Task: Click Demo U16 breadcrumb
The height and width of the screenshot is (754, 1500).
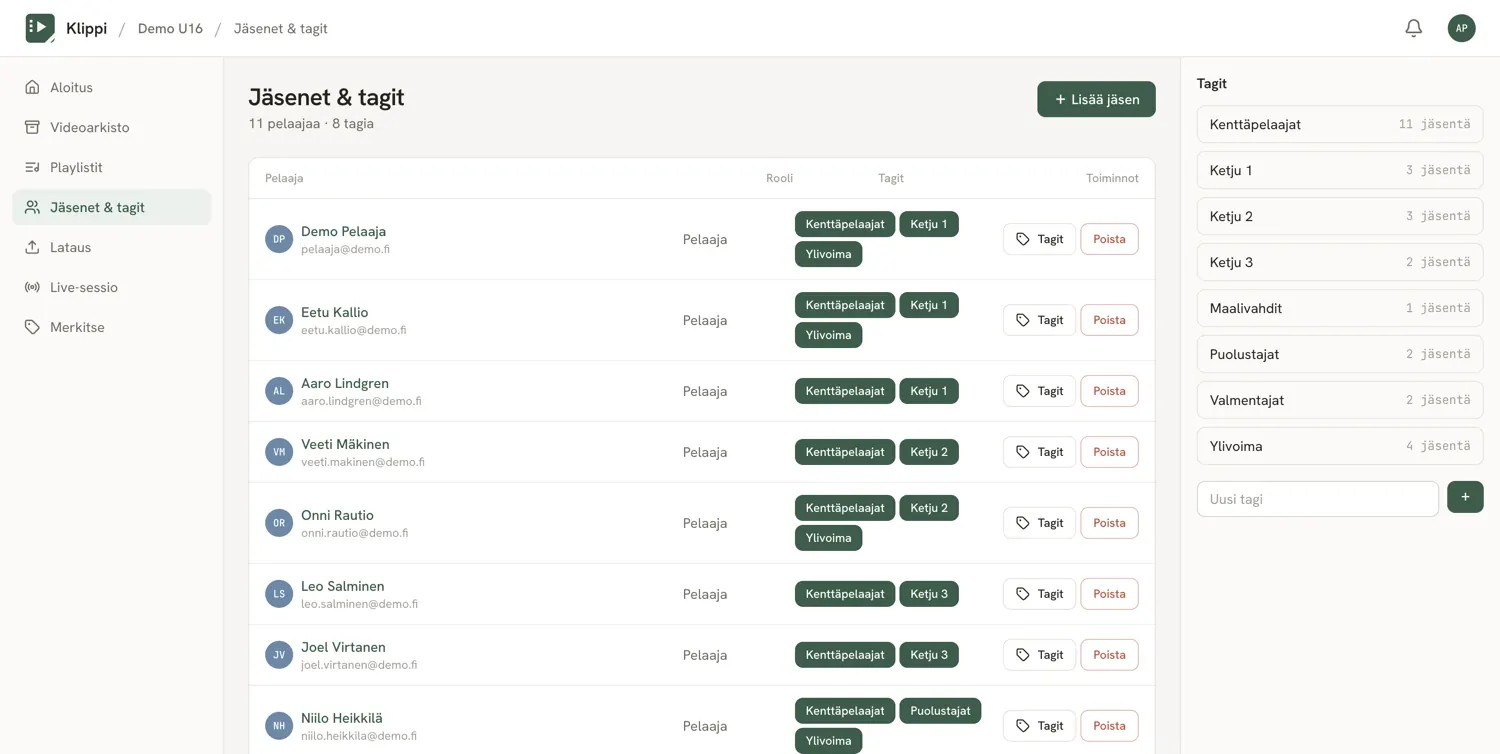Action: tap(170, 28)
